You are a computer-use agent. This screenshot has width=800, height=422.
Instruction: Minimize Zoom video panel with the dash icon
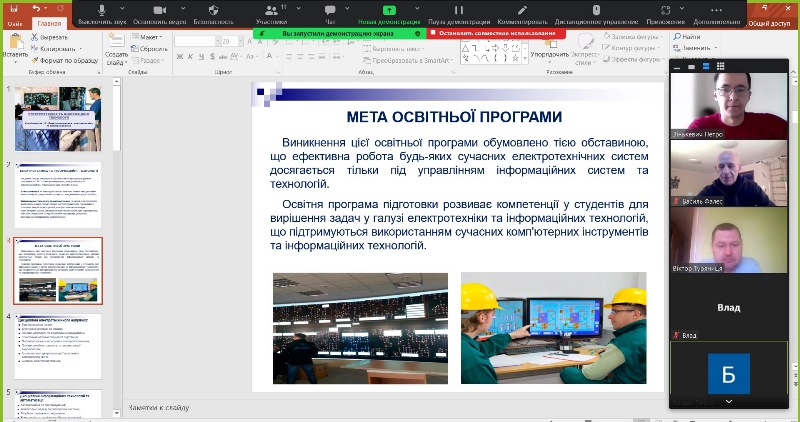677,67
